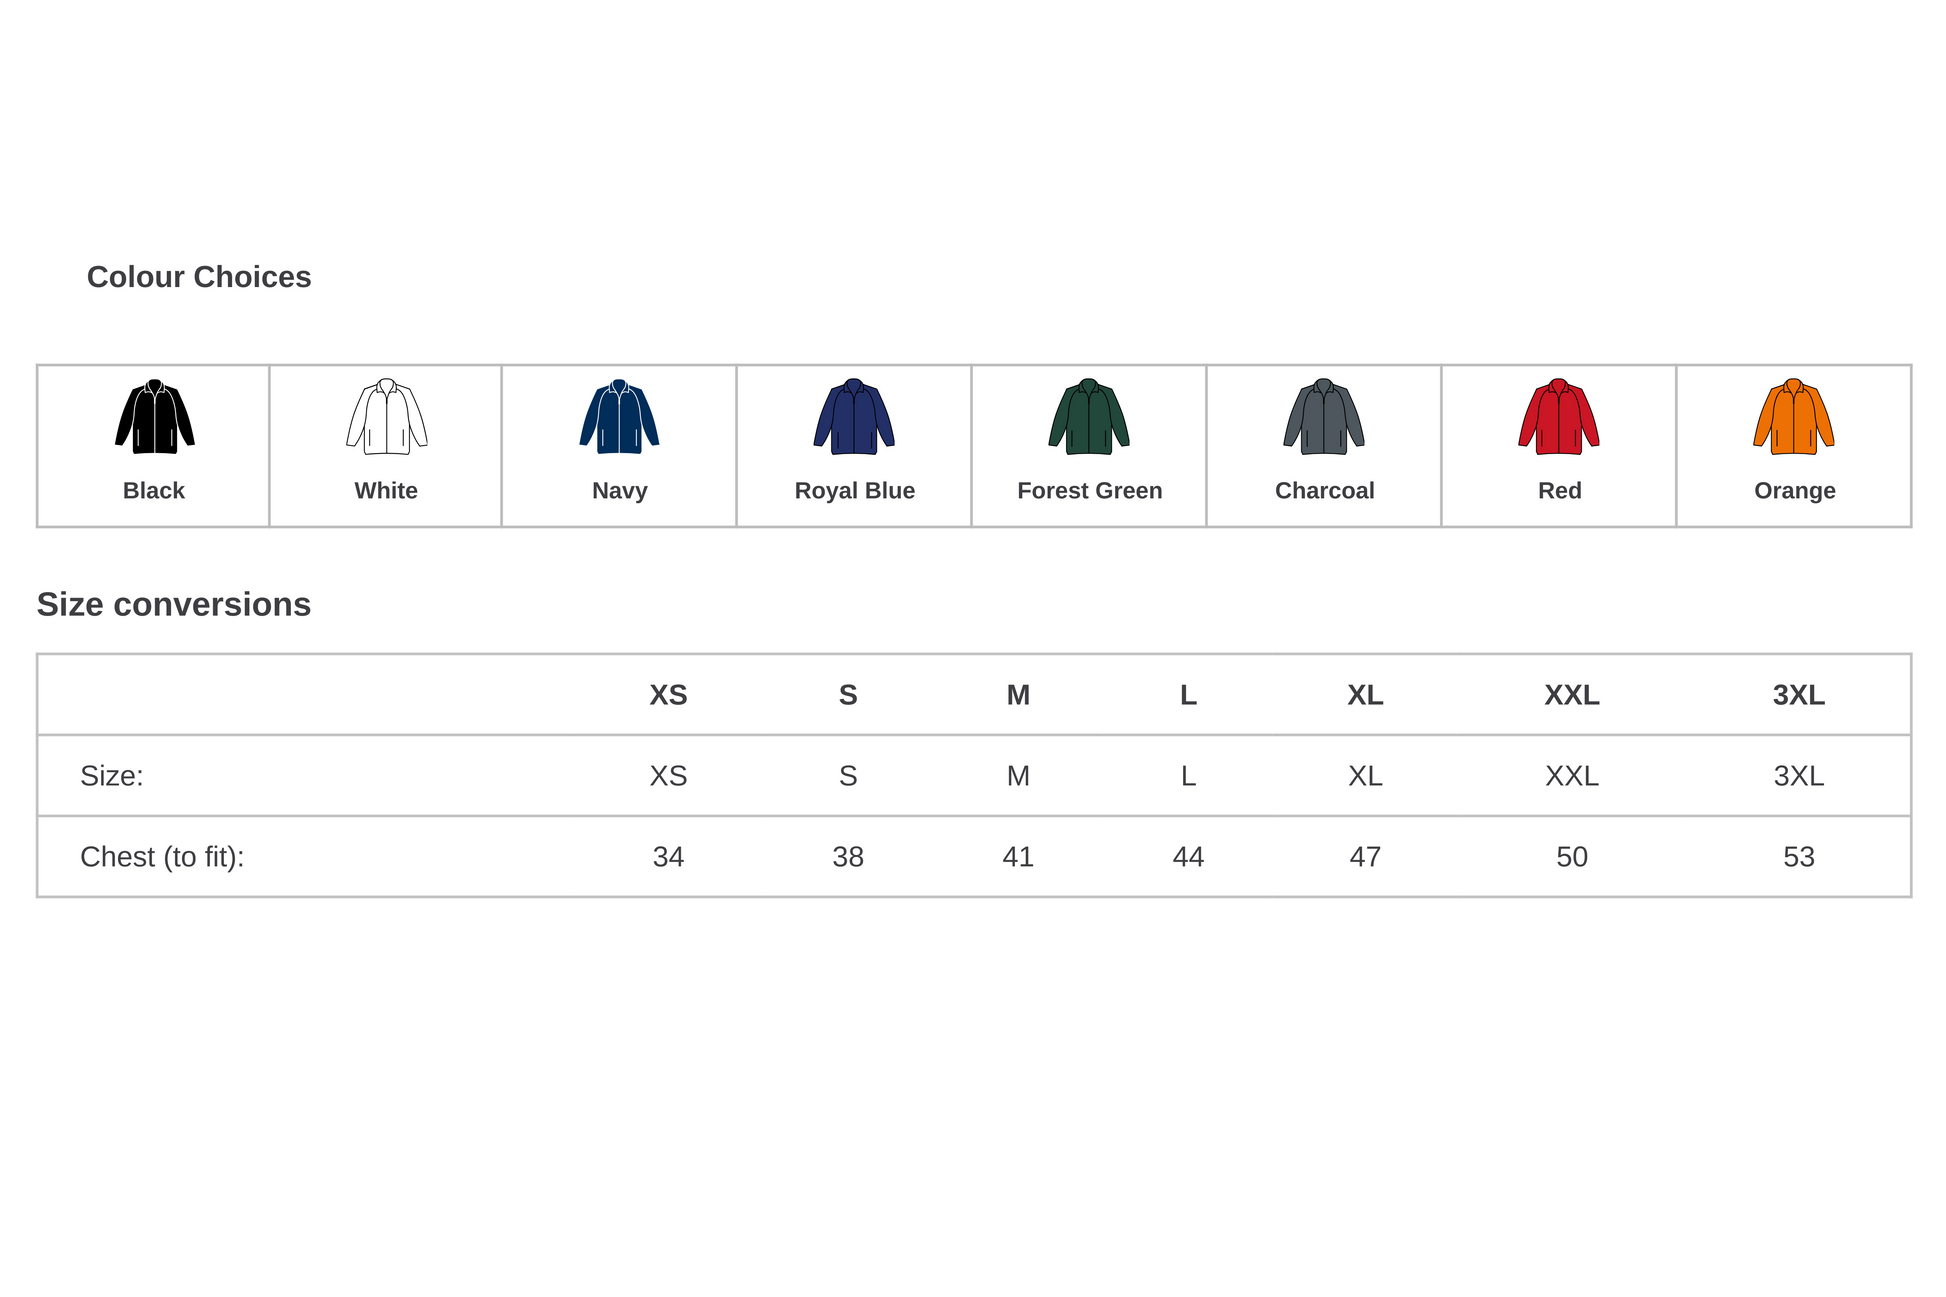Click the 3XL column header
The width and height of the screenshot is (1946, 1297).
click(1799, 695)
